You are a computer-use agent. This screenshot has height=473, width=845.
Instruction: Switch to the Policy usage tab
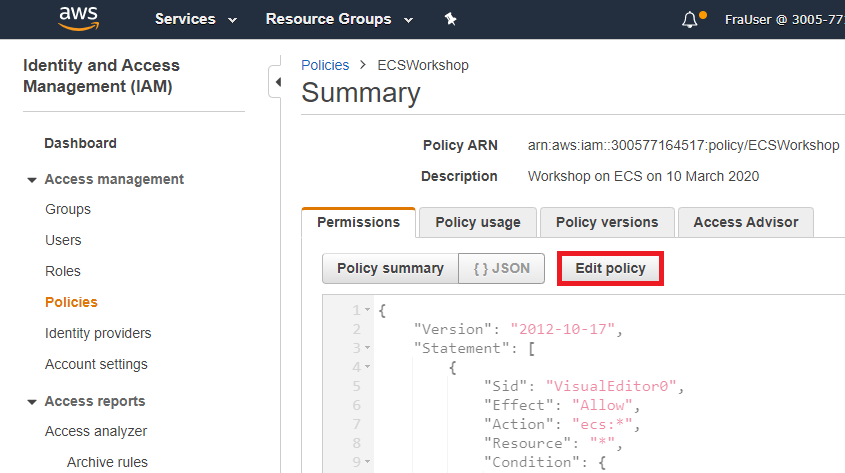click(477, 222)
